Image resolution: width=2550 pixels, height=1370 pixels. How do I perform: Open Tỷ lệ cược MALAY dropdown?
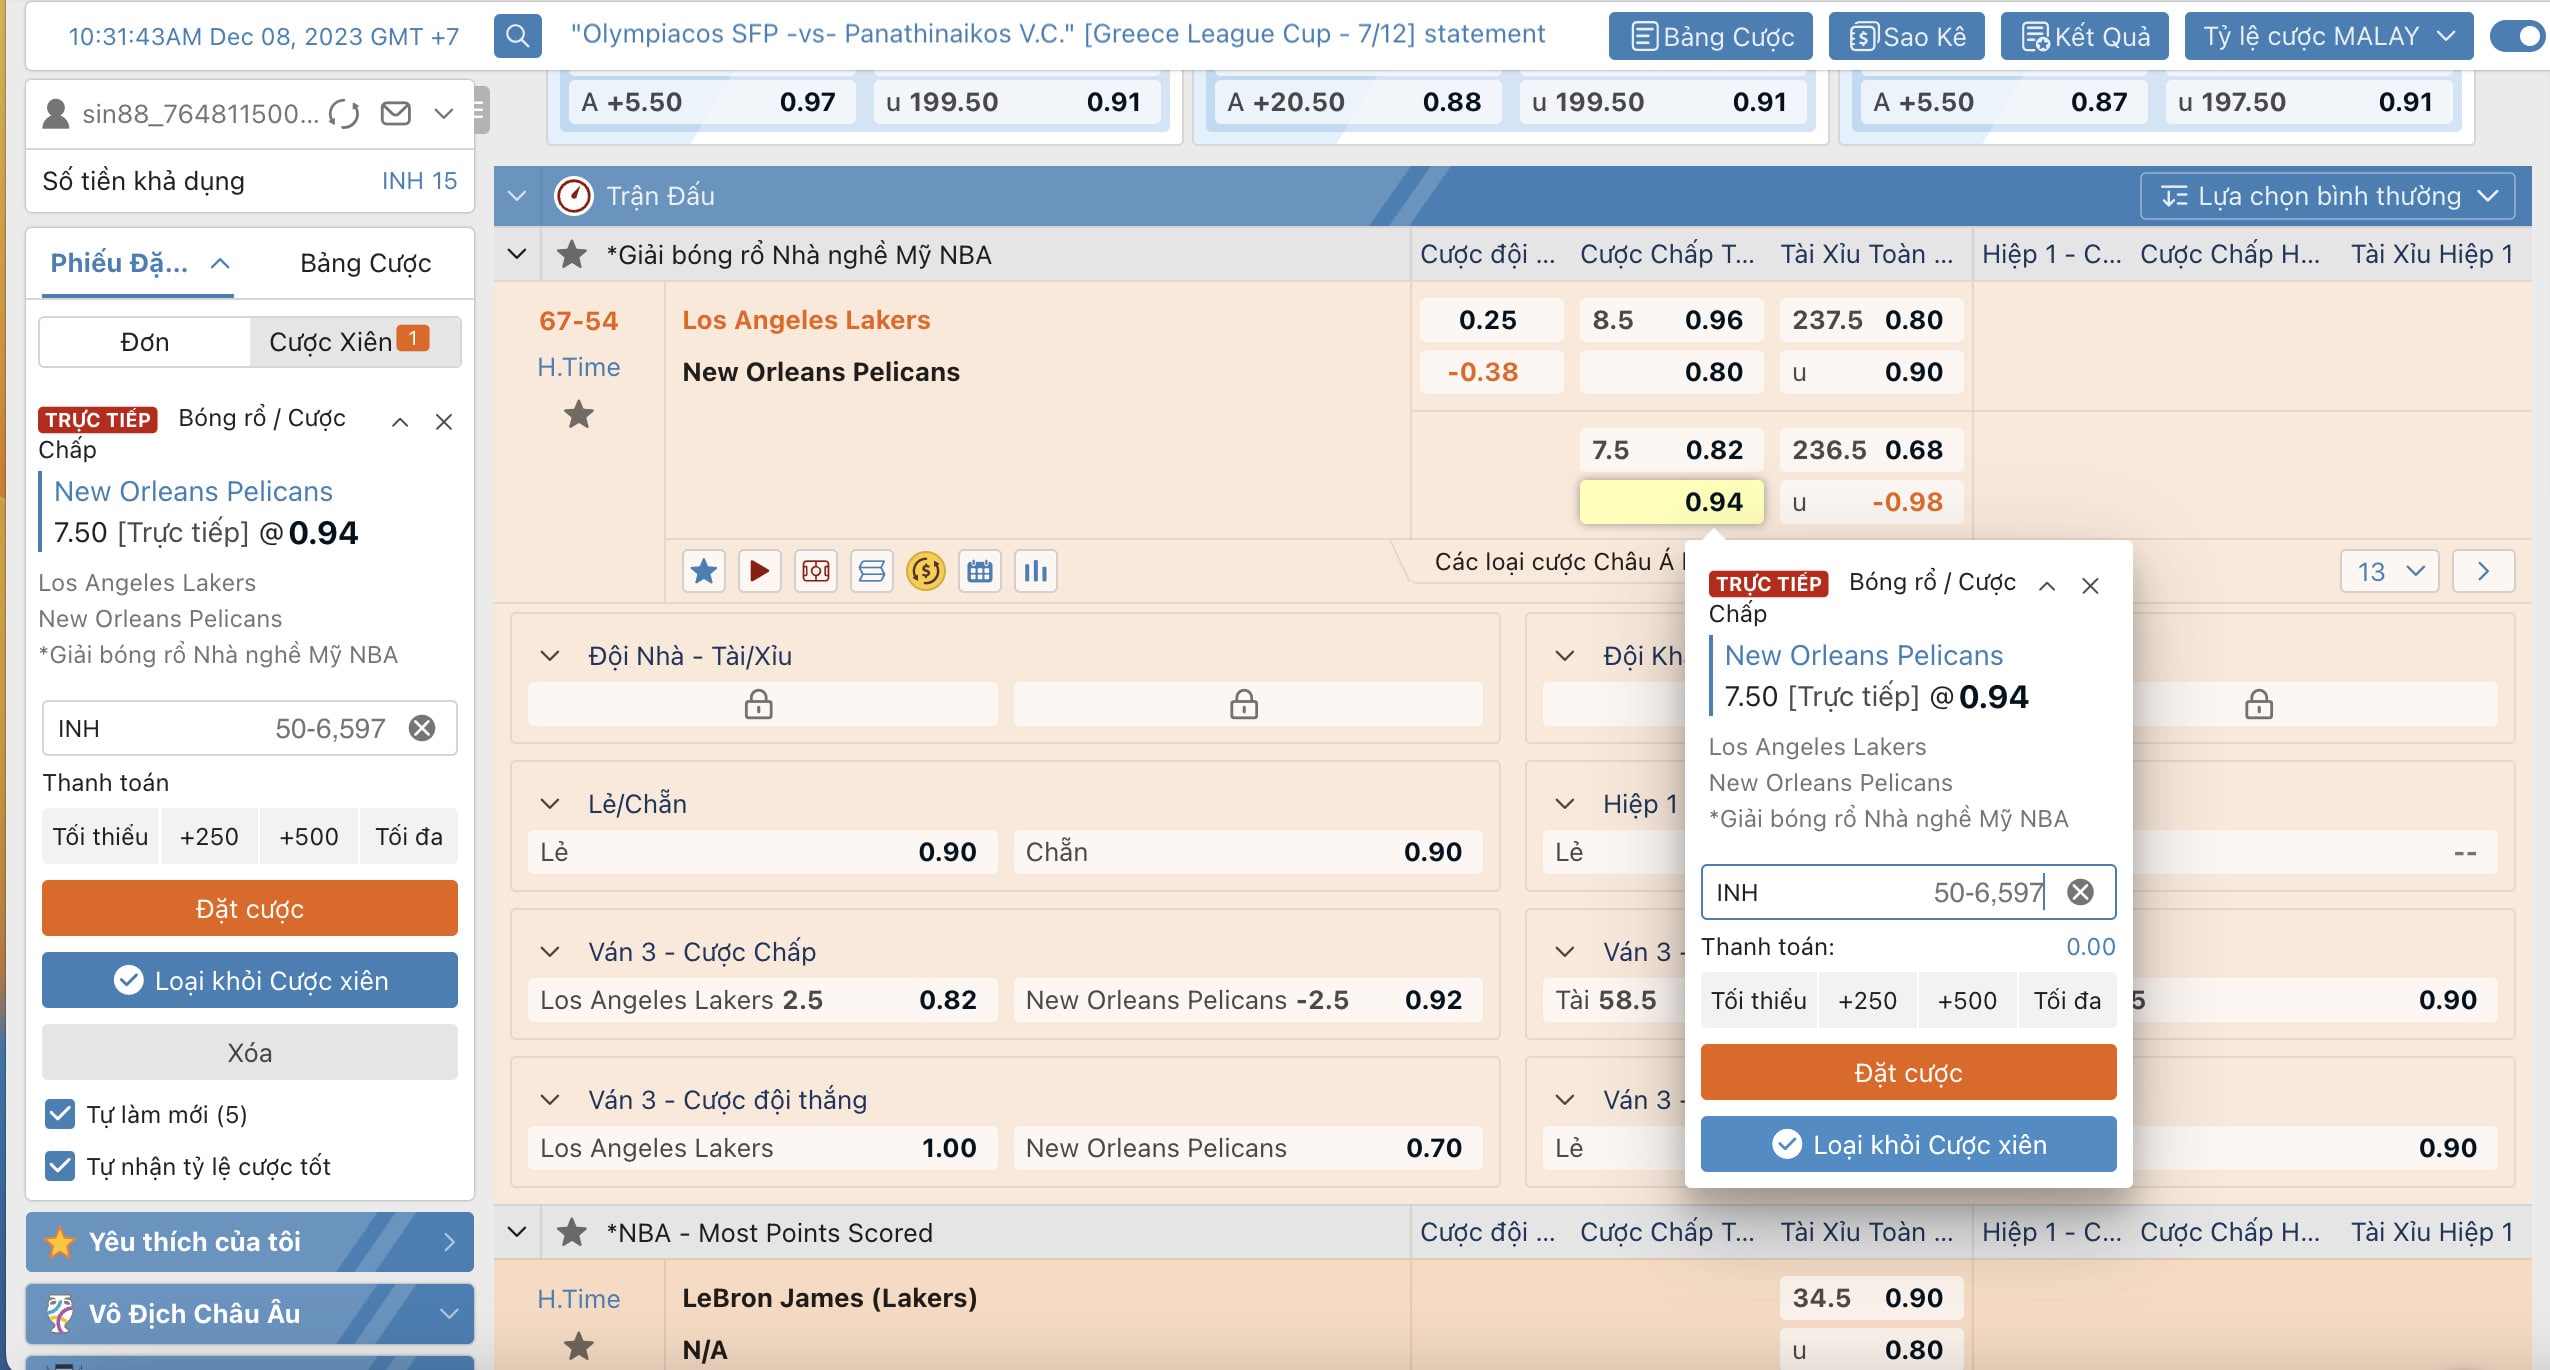click(2329, 37)
